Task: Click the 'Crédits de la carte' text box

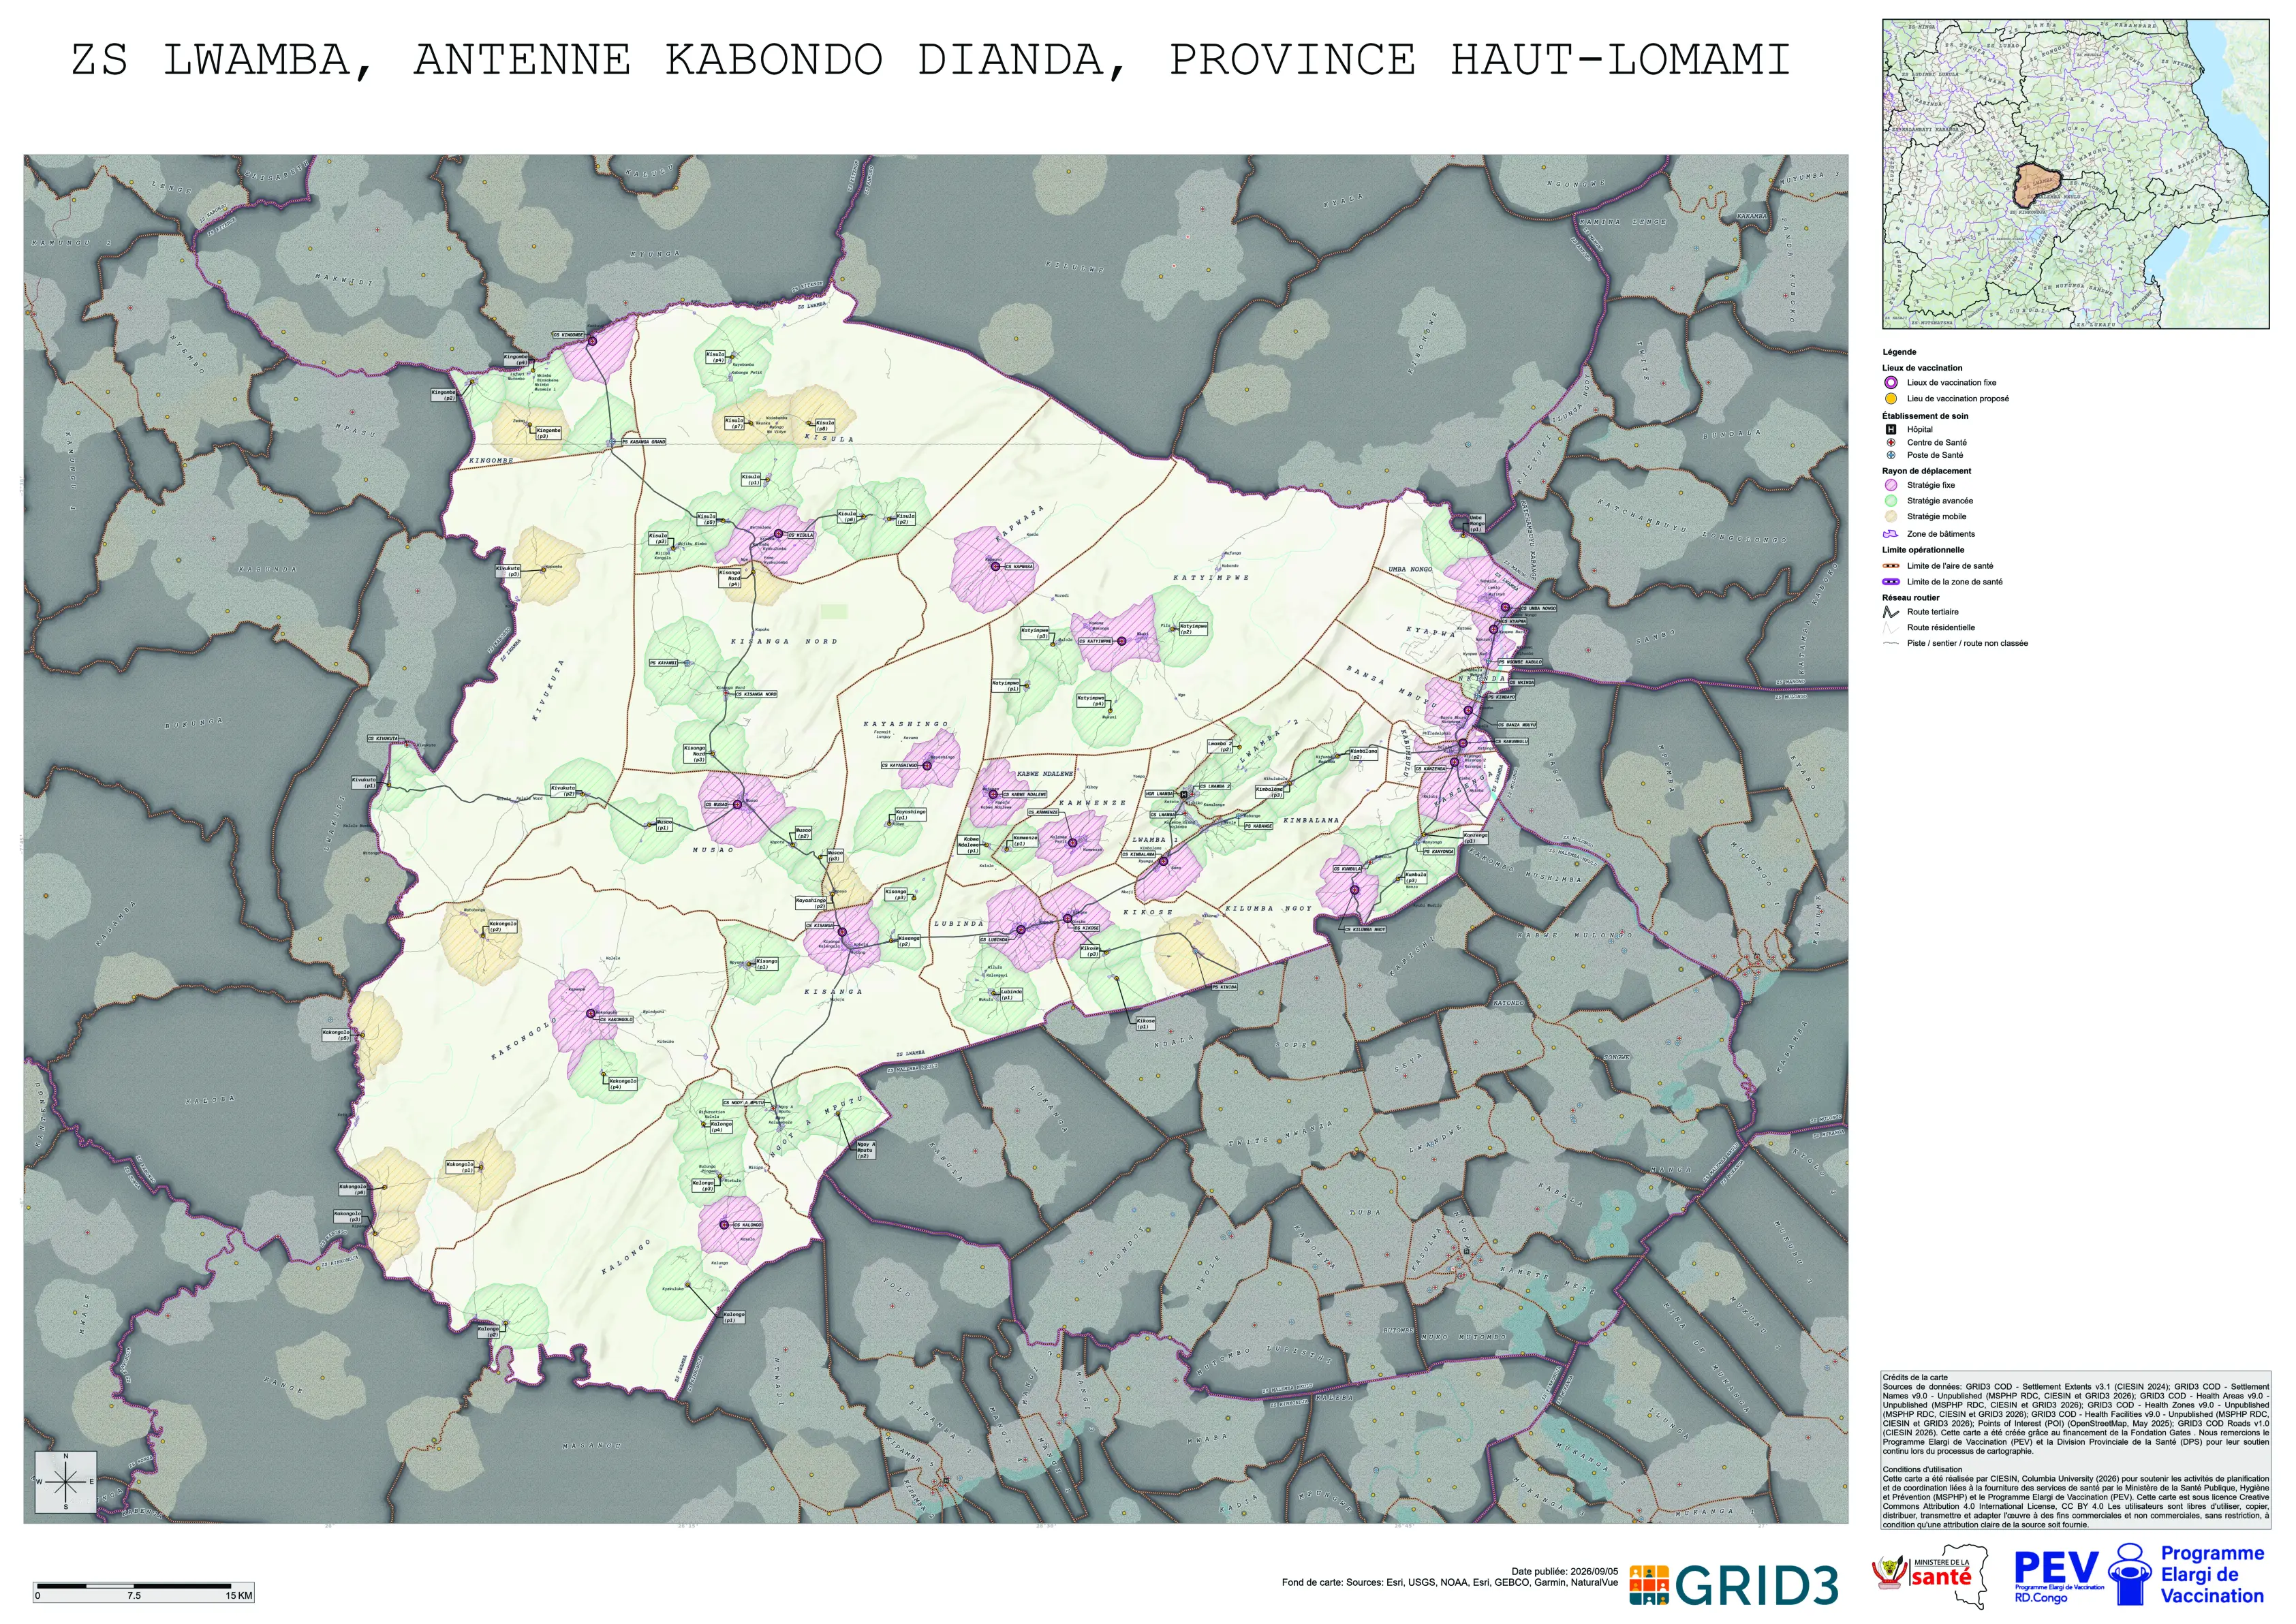Action: (2076, 1451)
